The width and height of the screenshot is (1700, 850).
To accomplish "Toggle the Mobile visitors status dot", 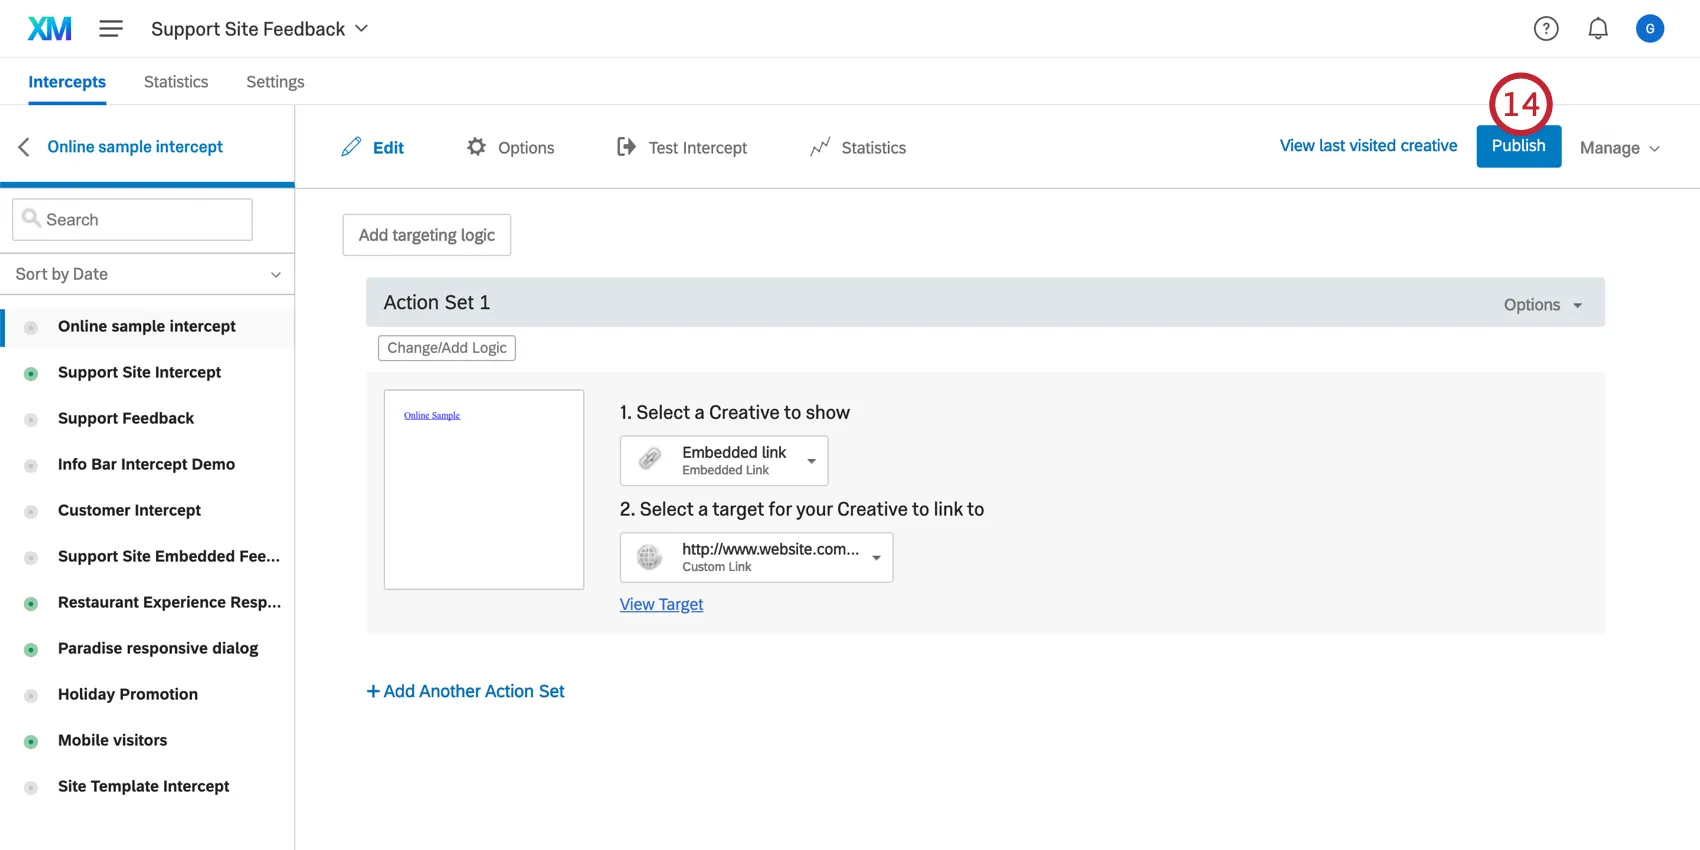I will [x=31, y=742].
